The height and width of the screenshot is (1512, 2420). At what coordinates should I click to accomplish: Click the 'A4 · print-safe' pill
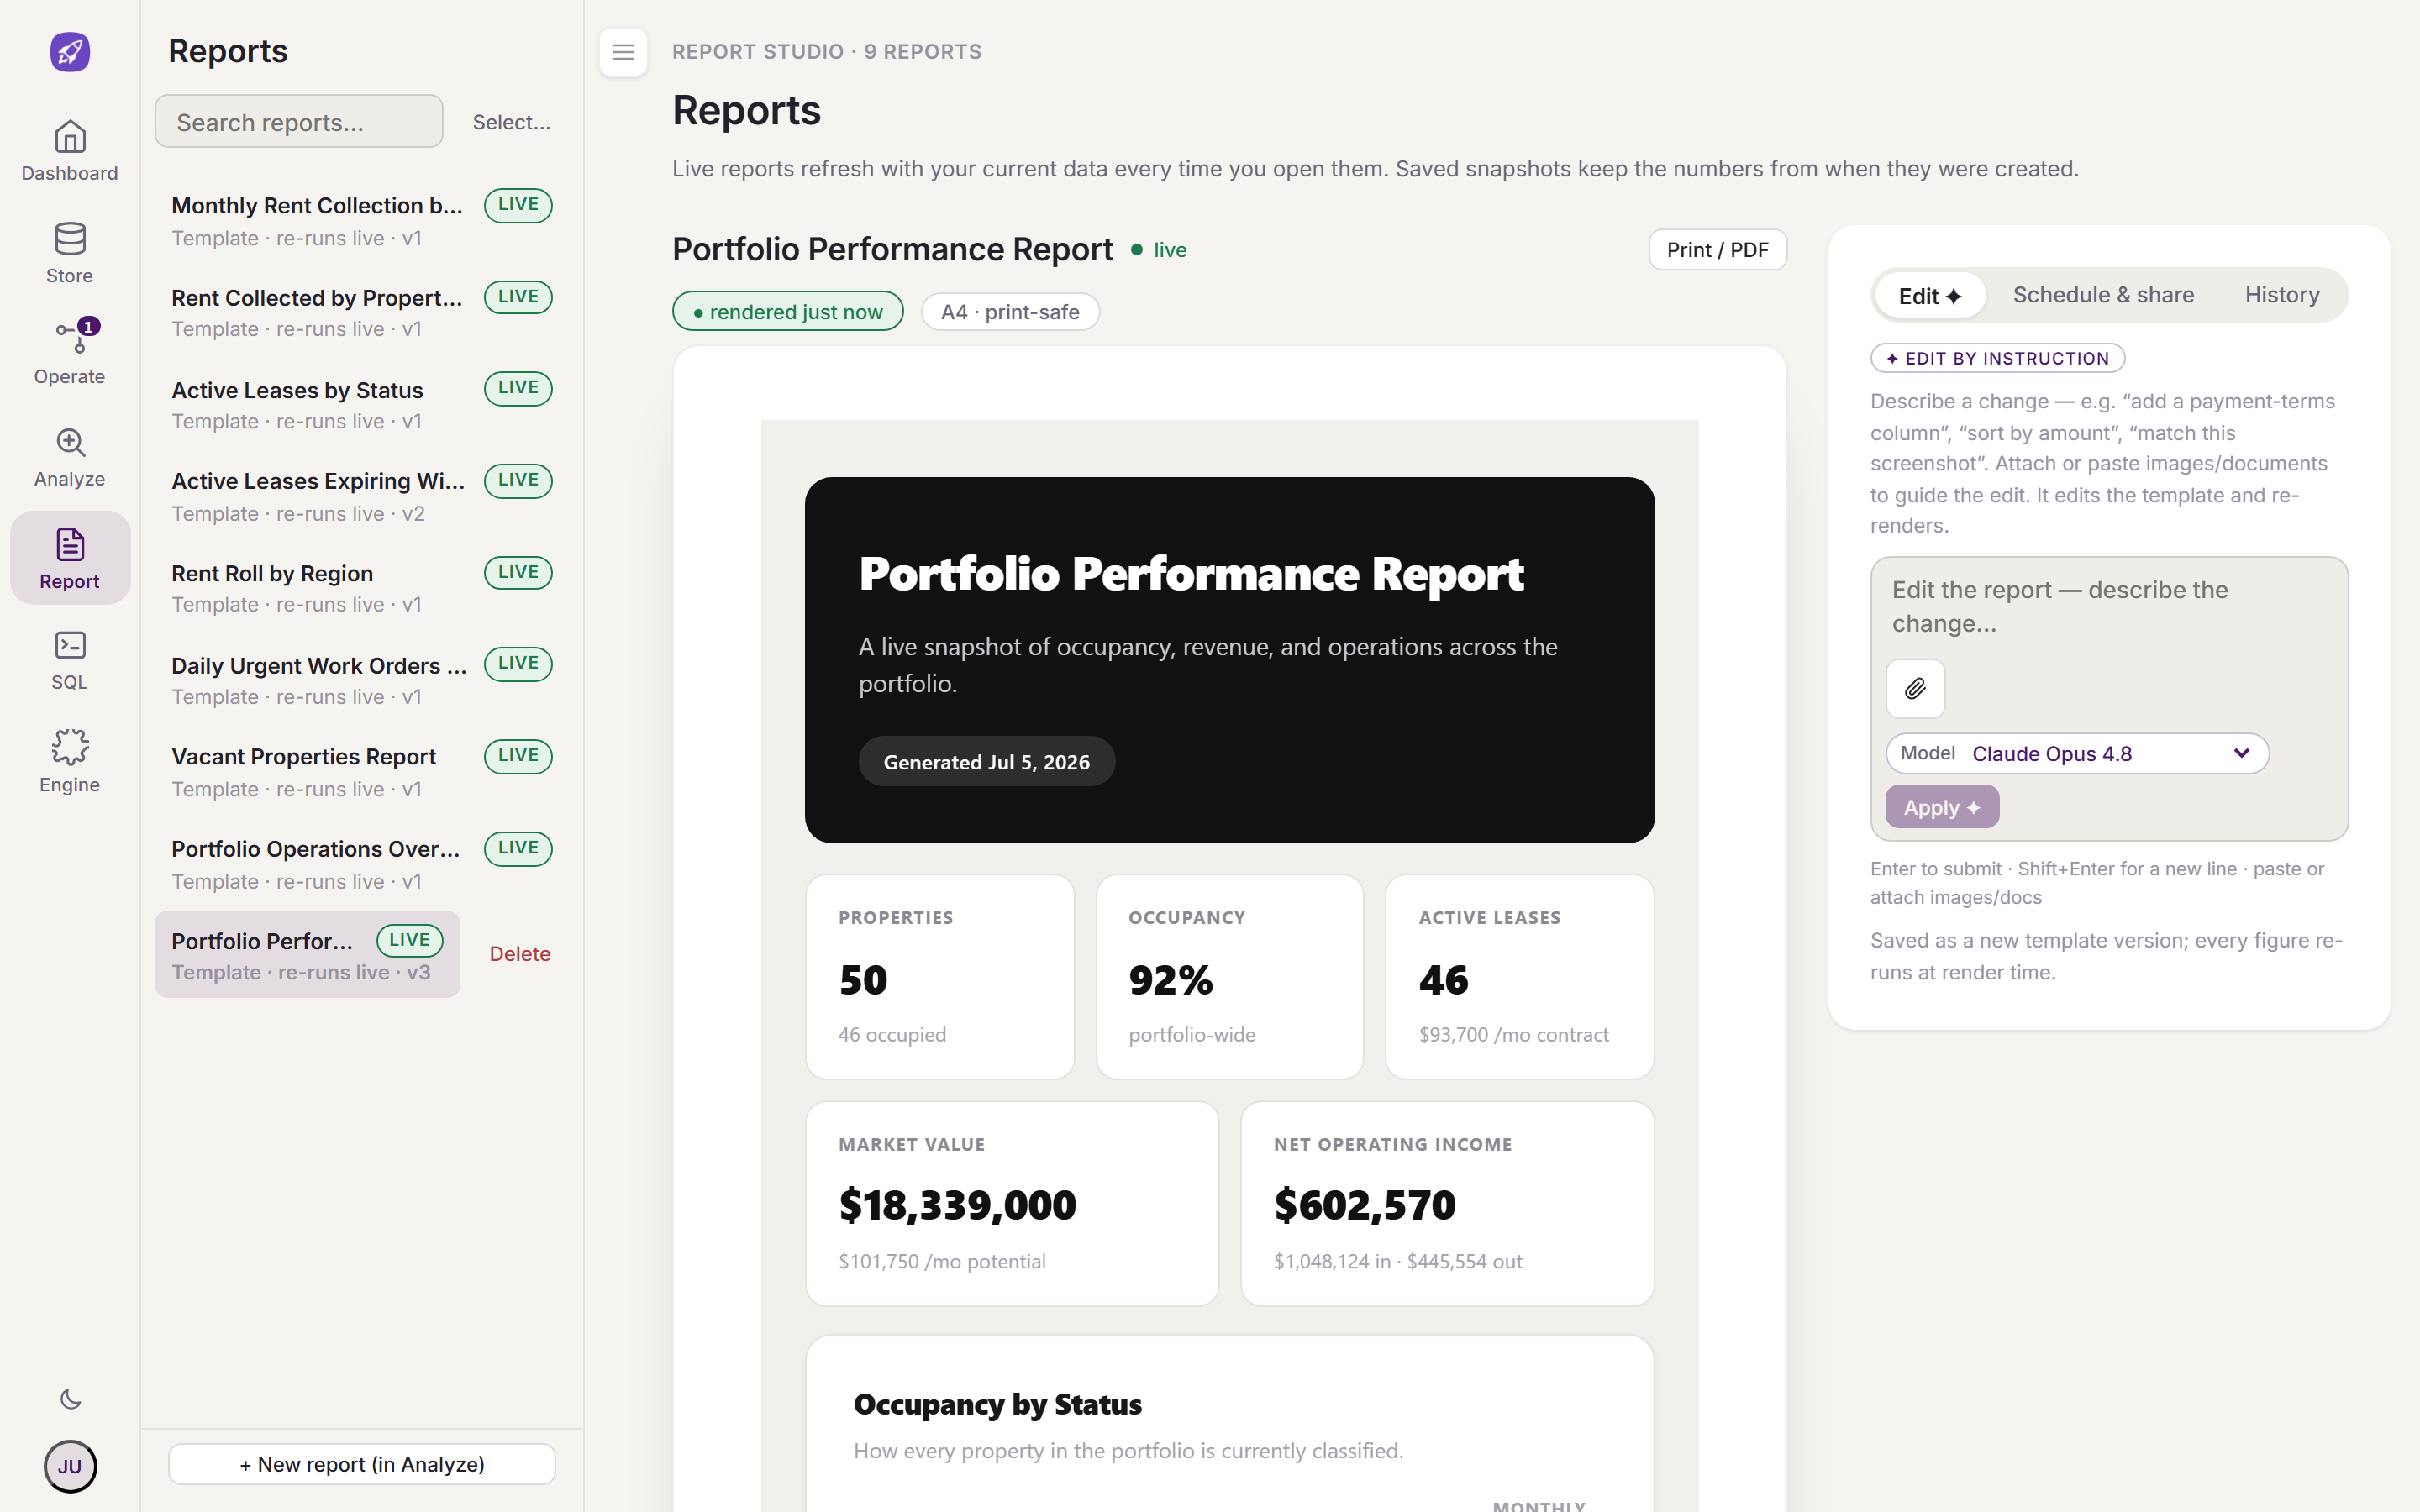tap(1010, 312)
